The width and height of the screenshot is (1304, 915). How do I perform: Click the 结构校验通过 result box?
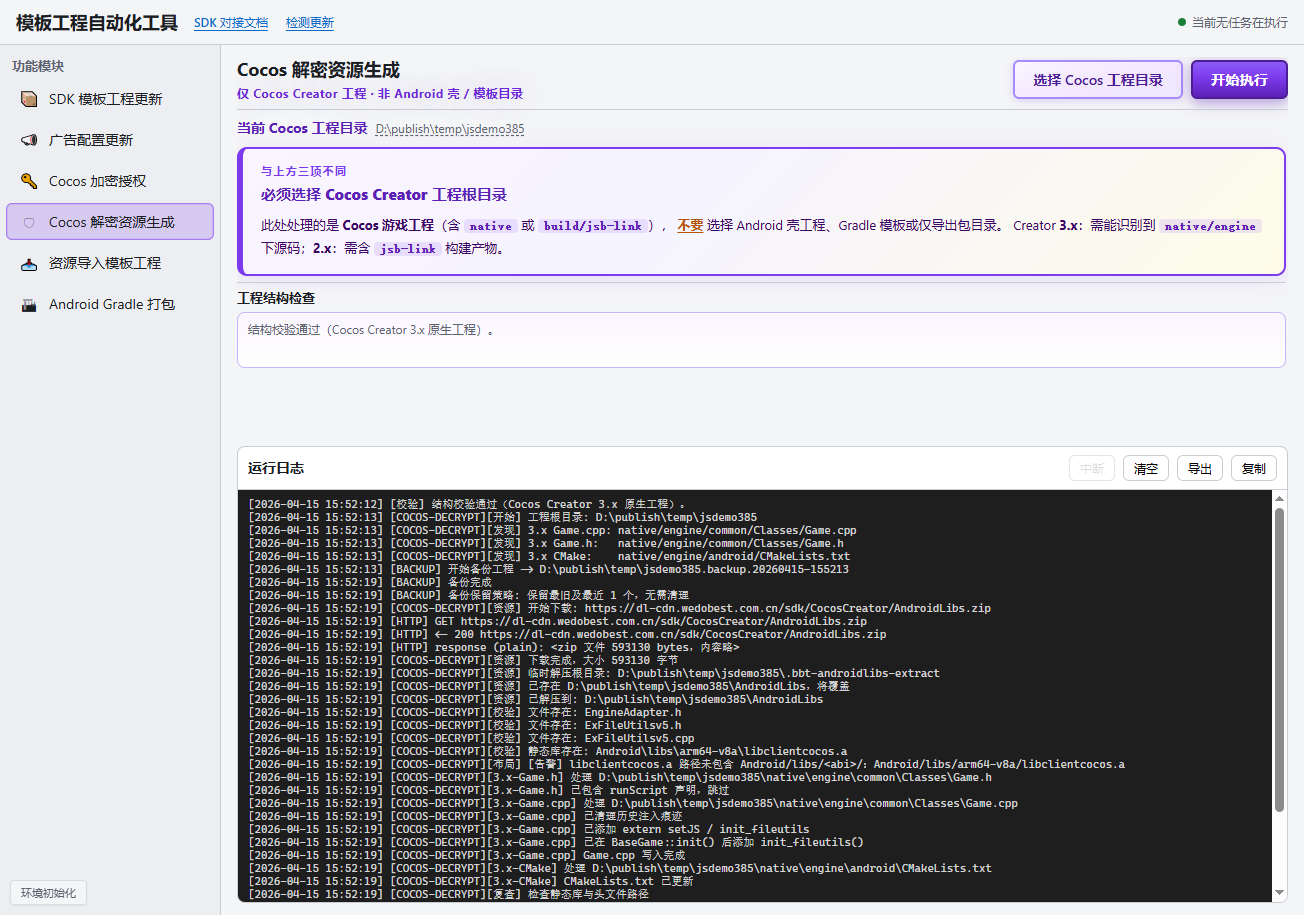(761, 340)
